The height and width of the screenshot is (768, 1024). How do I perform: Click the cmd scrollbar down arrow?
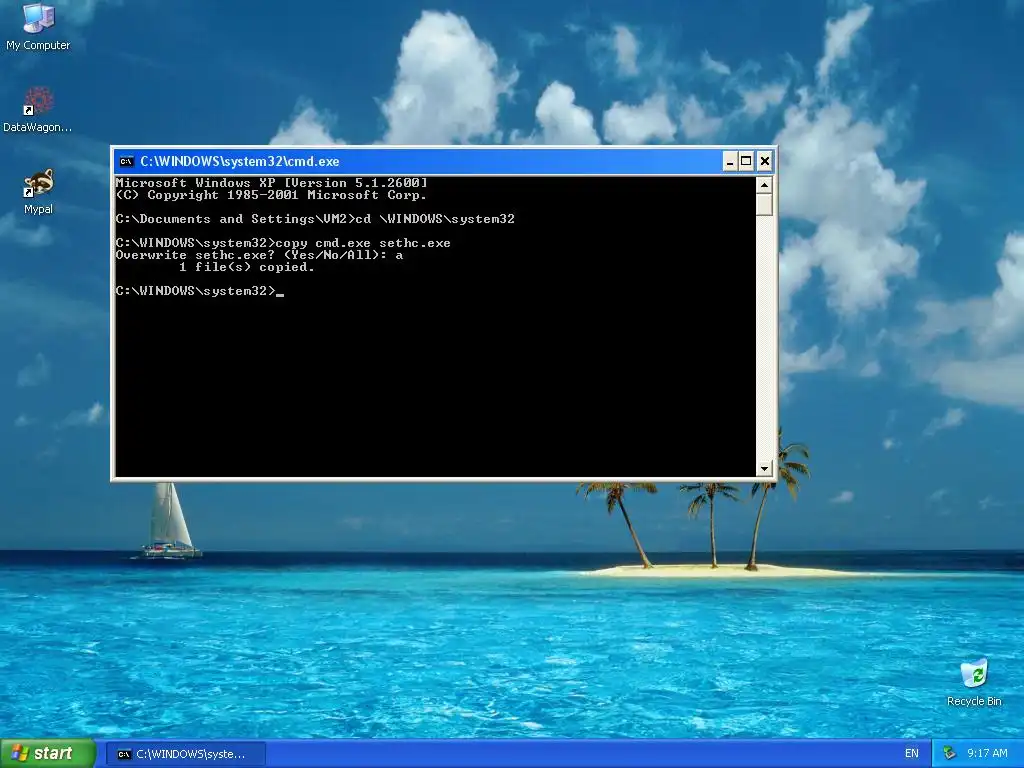click(x=764, y=468)
